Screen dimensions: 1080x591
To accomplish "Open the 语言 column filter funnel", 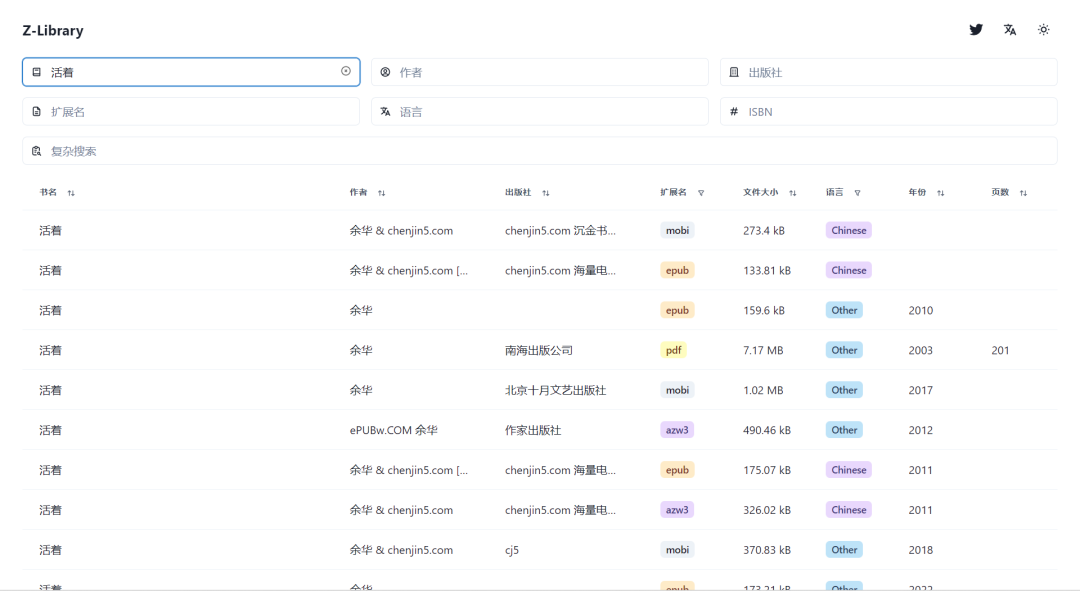I will point(859,191).
